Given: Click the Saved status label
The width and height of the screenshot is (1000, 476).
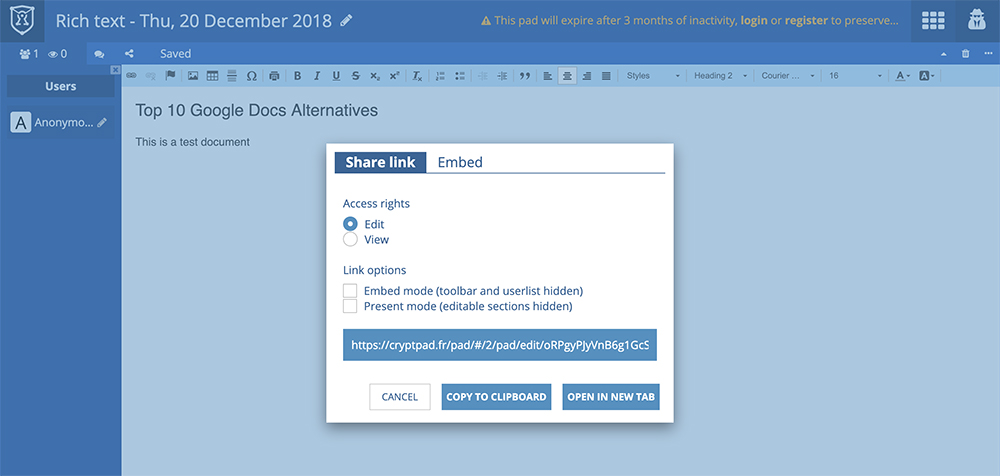Looking at the screenshot, I should point(175,54).
